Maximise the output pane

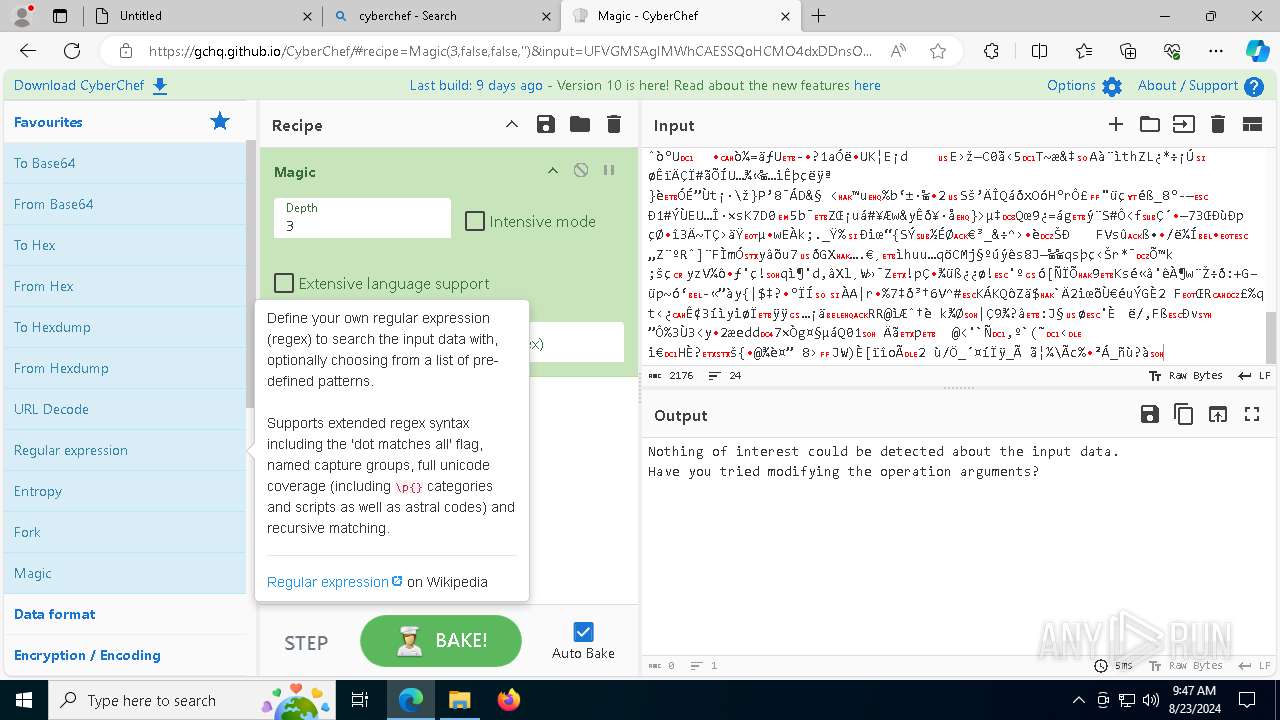1252,414
